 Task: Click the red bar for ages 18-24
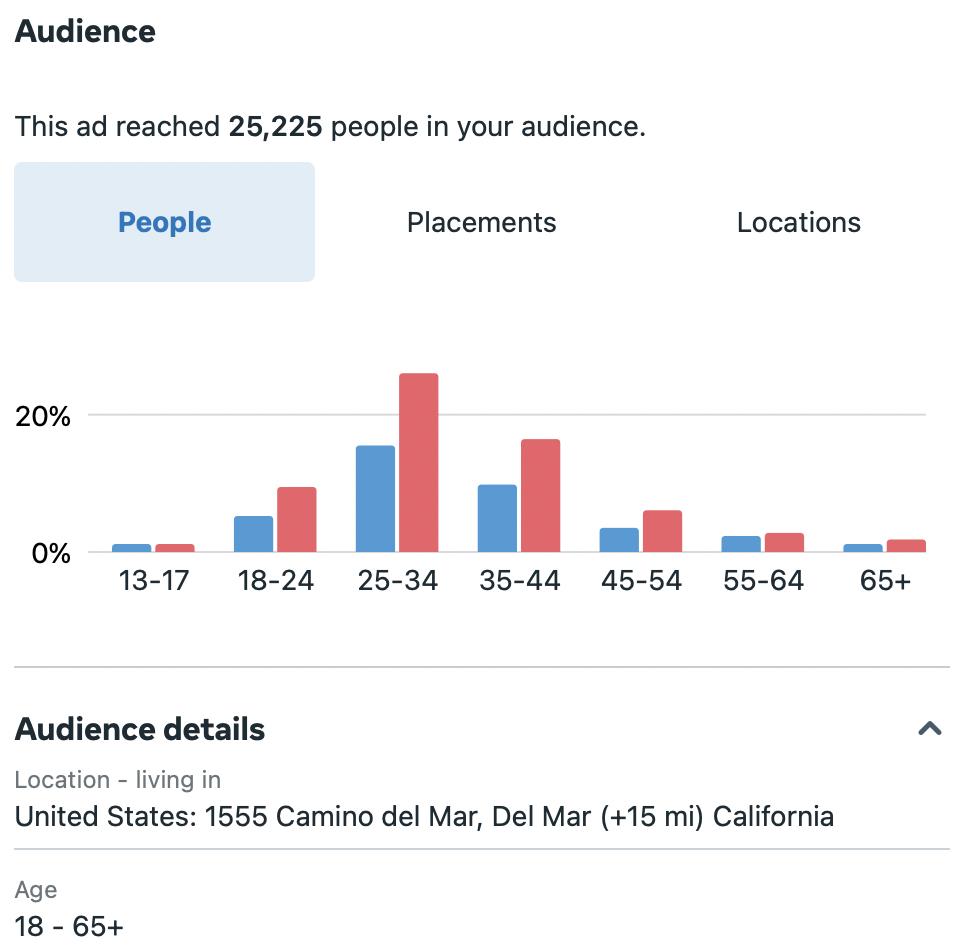click(296, 519)
